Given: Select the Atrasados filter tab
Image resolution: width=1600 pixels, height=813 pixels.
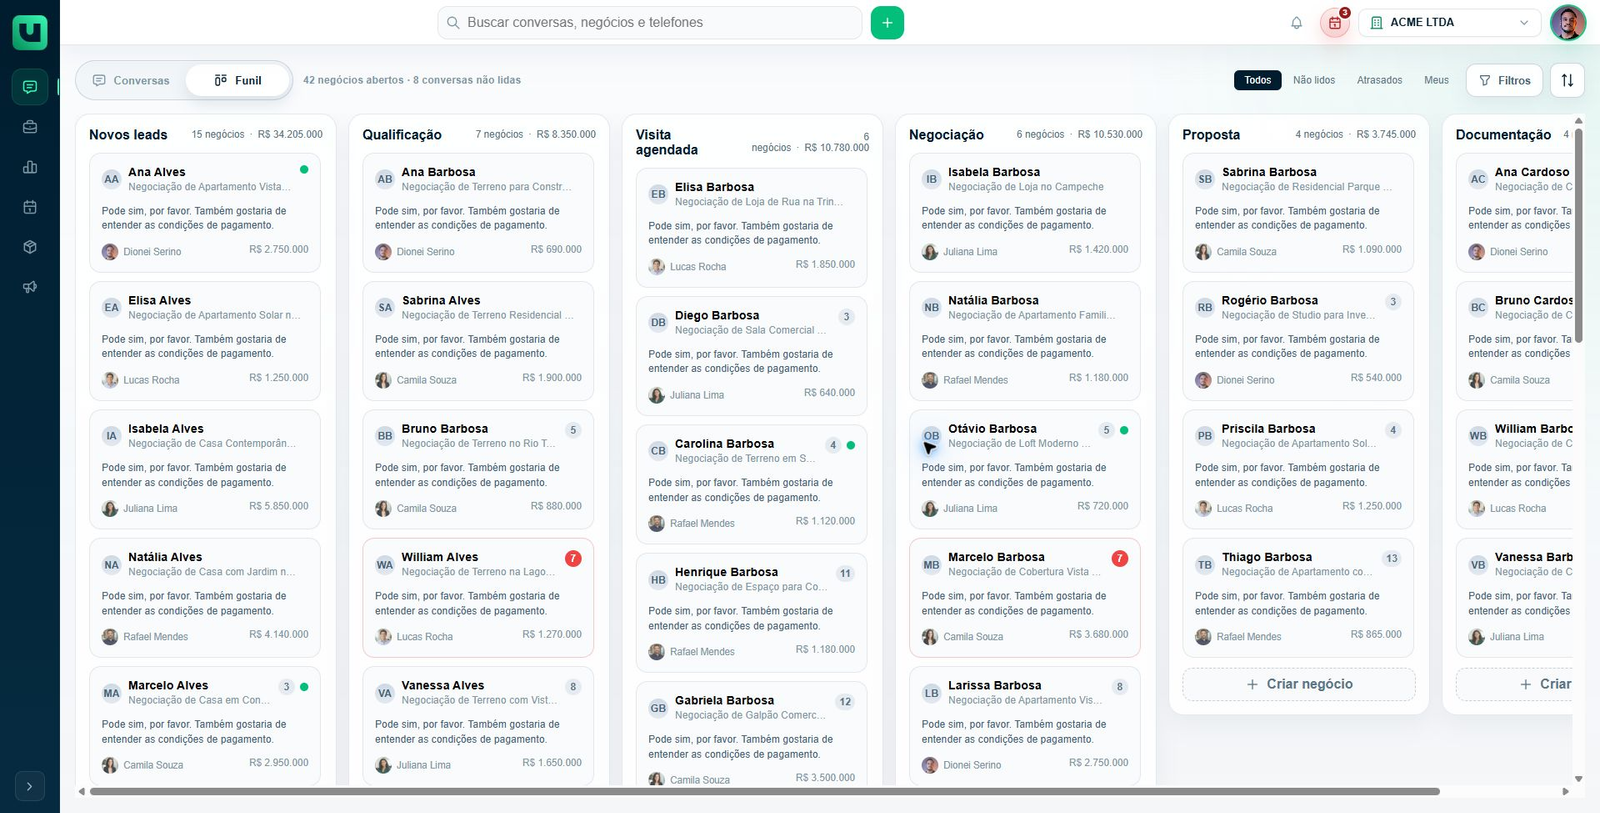Looking at the screenshot, I should (1380, 80).
